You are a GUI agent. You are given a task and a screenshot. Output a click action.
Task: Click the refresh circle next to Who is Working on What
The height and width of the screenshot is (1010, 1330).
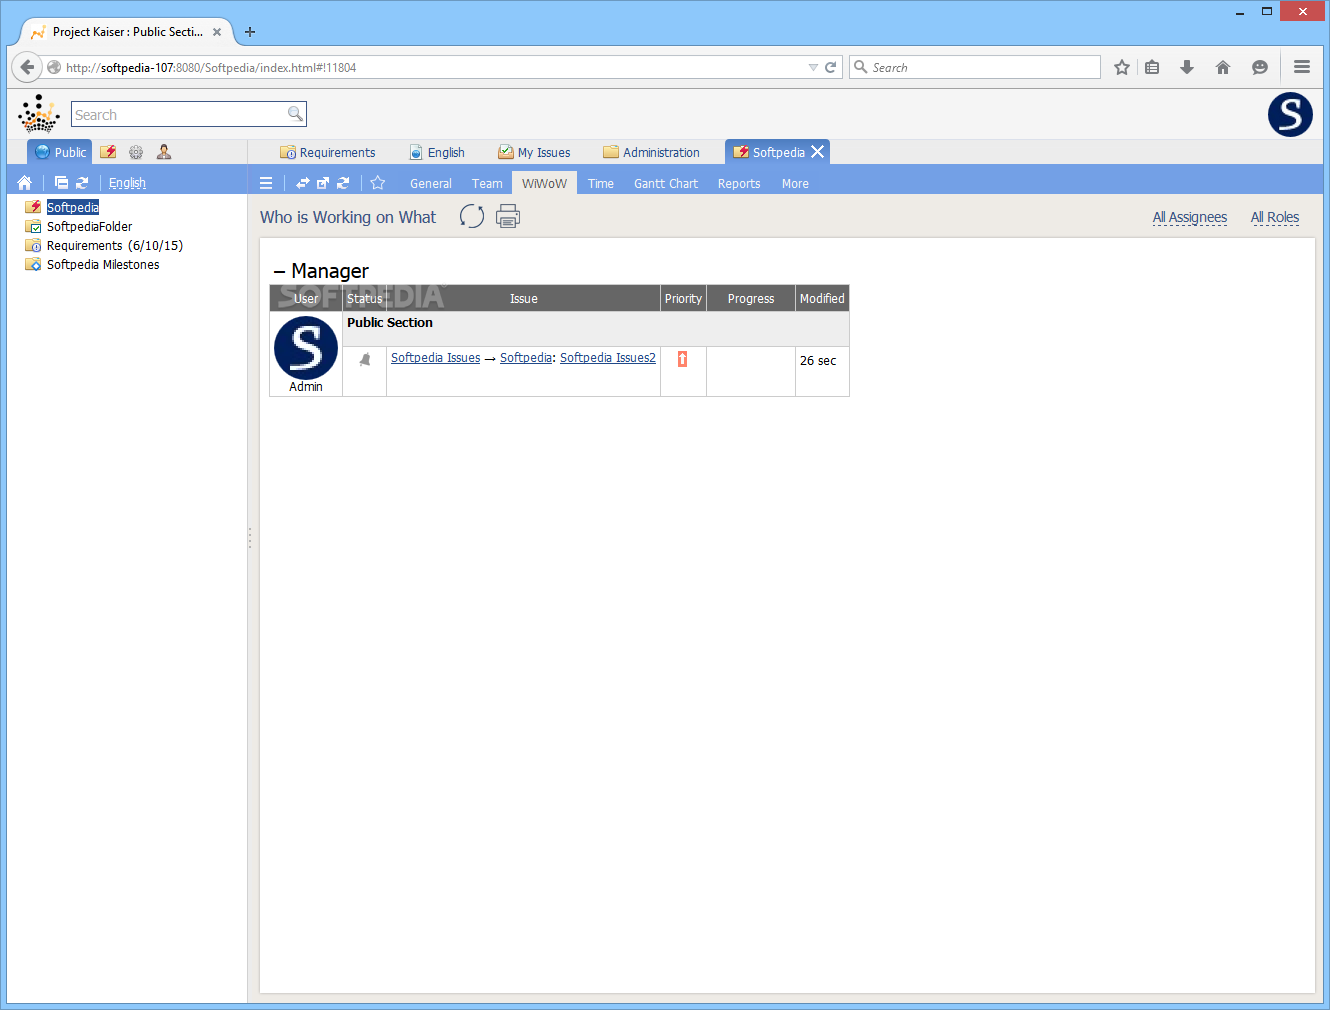[x=472, y=216]
